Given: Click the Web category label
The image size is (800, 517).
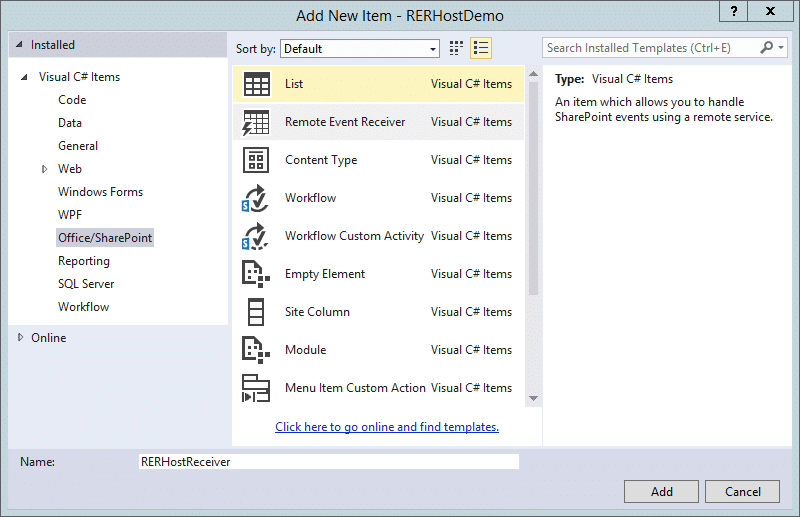Looking at the screenshot, I should tap(70, 169).
